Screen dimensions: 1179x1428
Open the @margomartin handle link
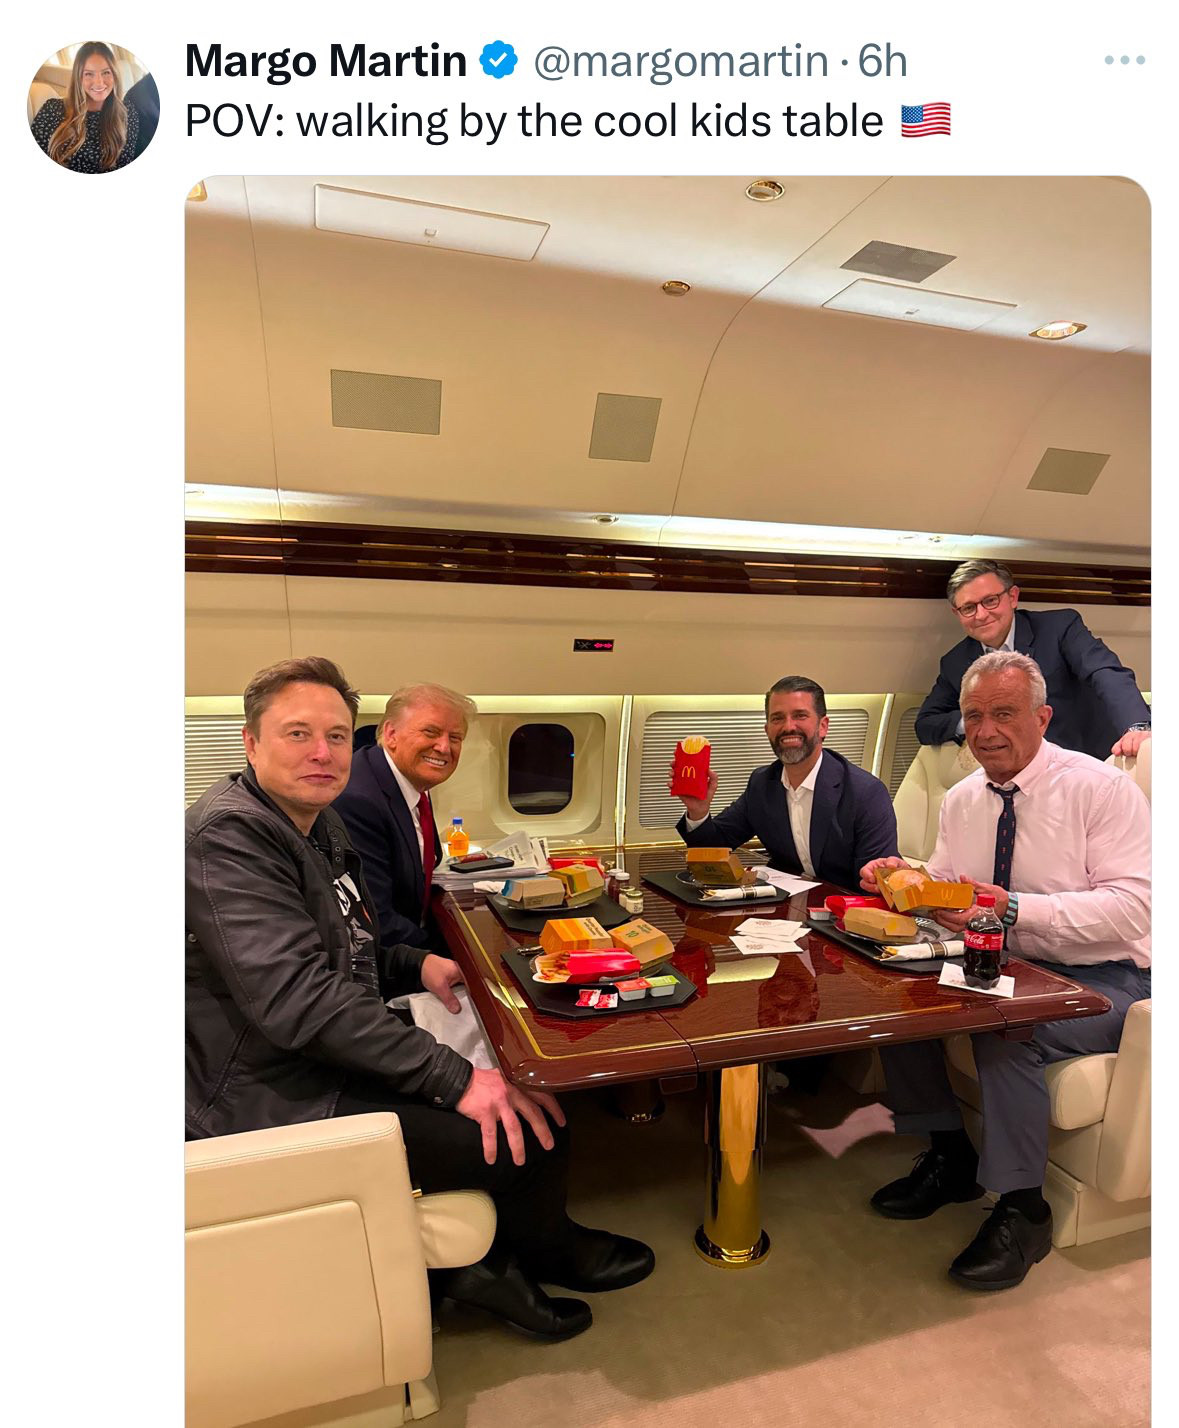coord(681,61)
